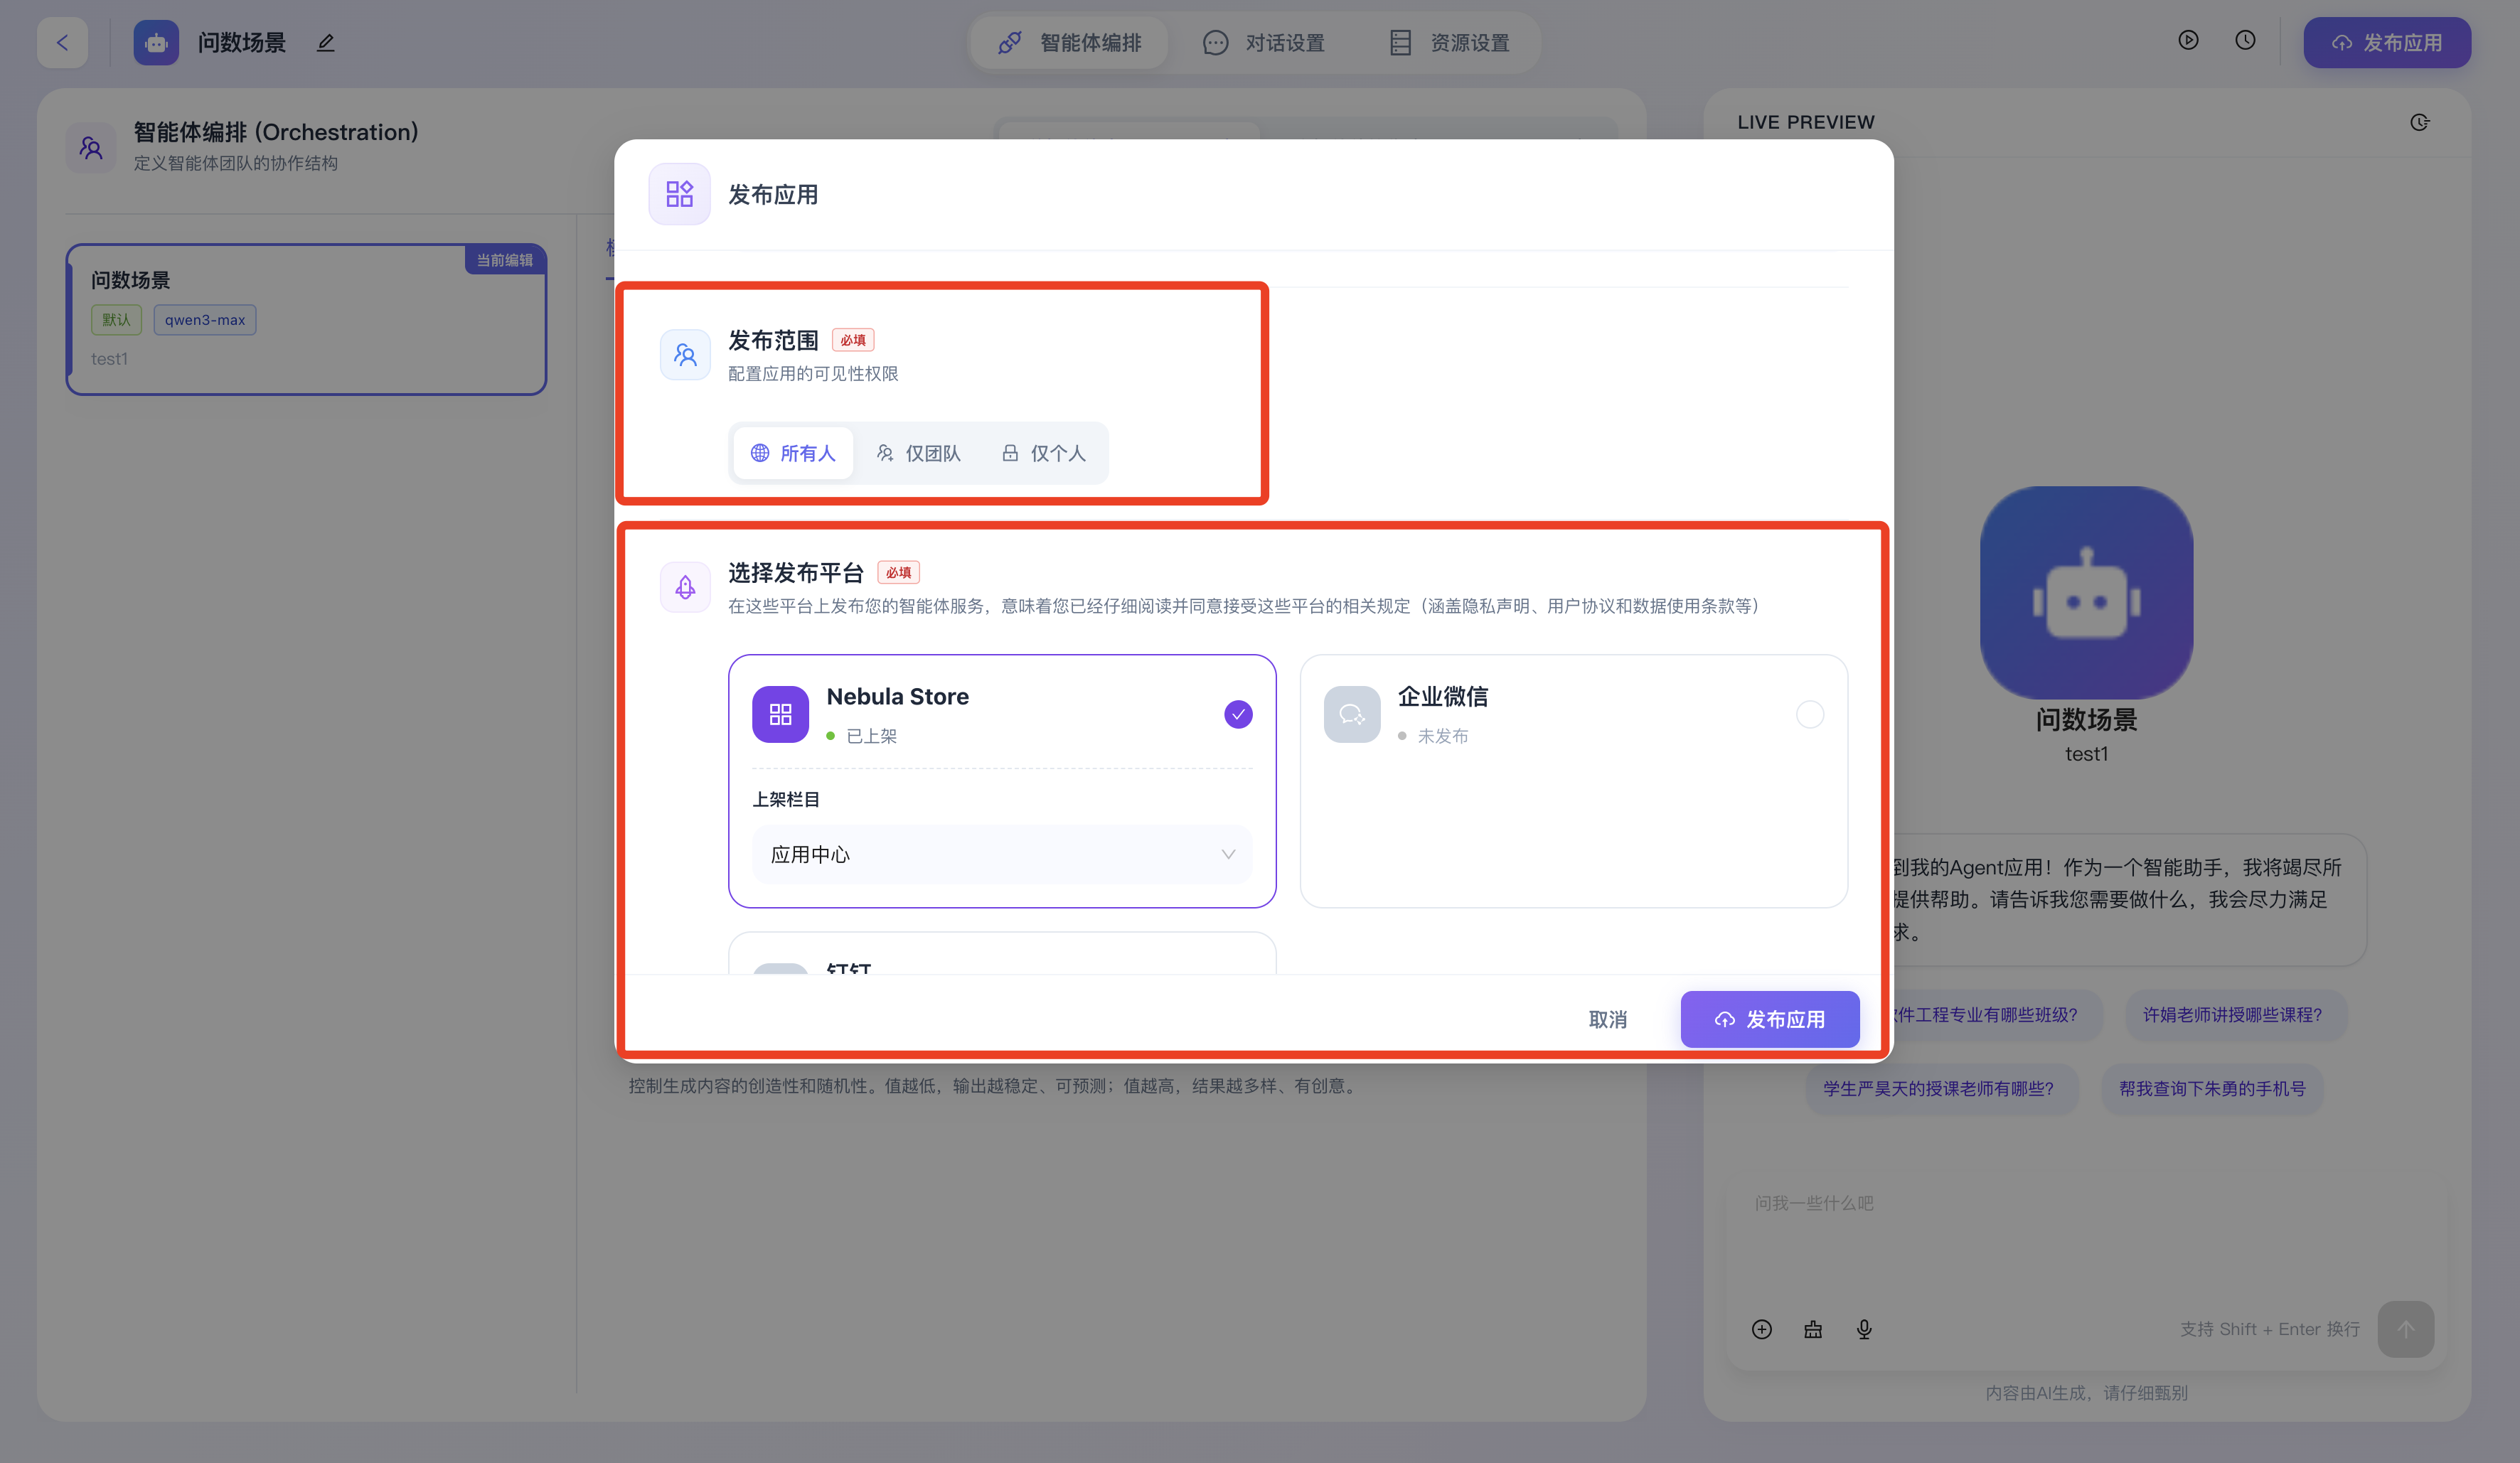Open the history clock icon

click(2245, 40)
